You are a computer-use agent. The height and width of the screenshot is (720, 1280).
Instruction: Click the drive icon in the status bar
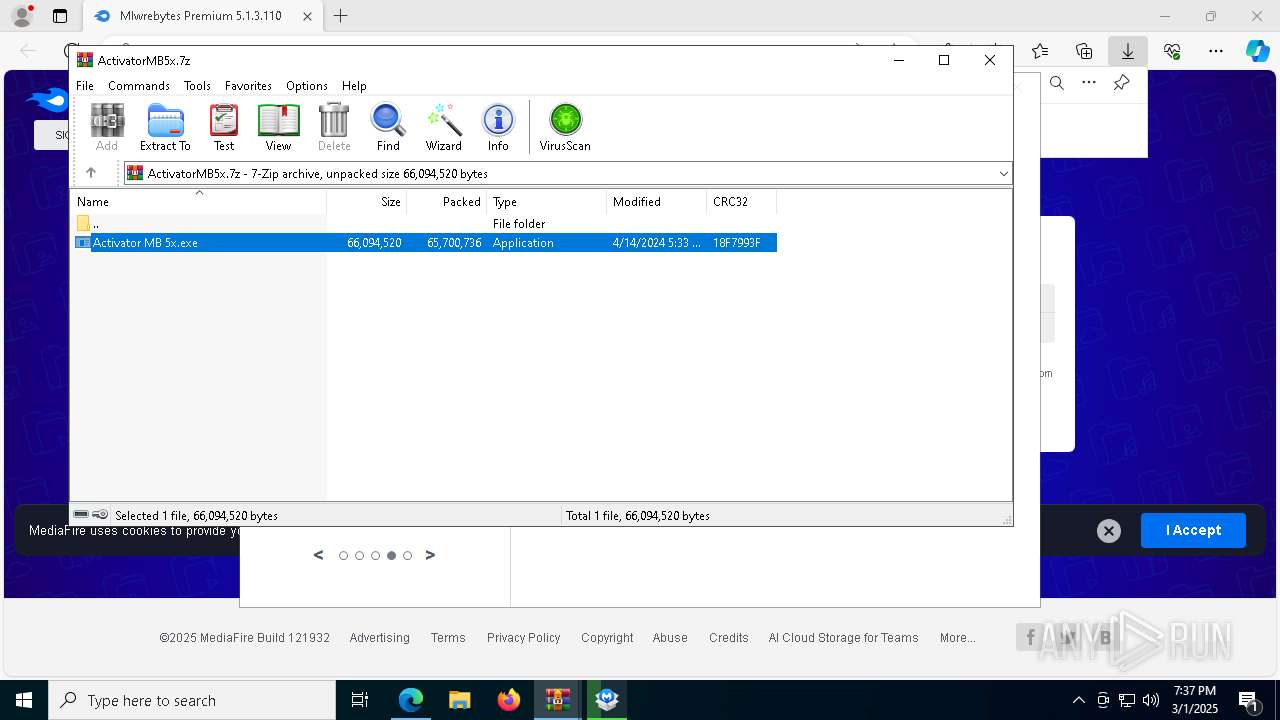(x=81, y=515)
